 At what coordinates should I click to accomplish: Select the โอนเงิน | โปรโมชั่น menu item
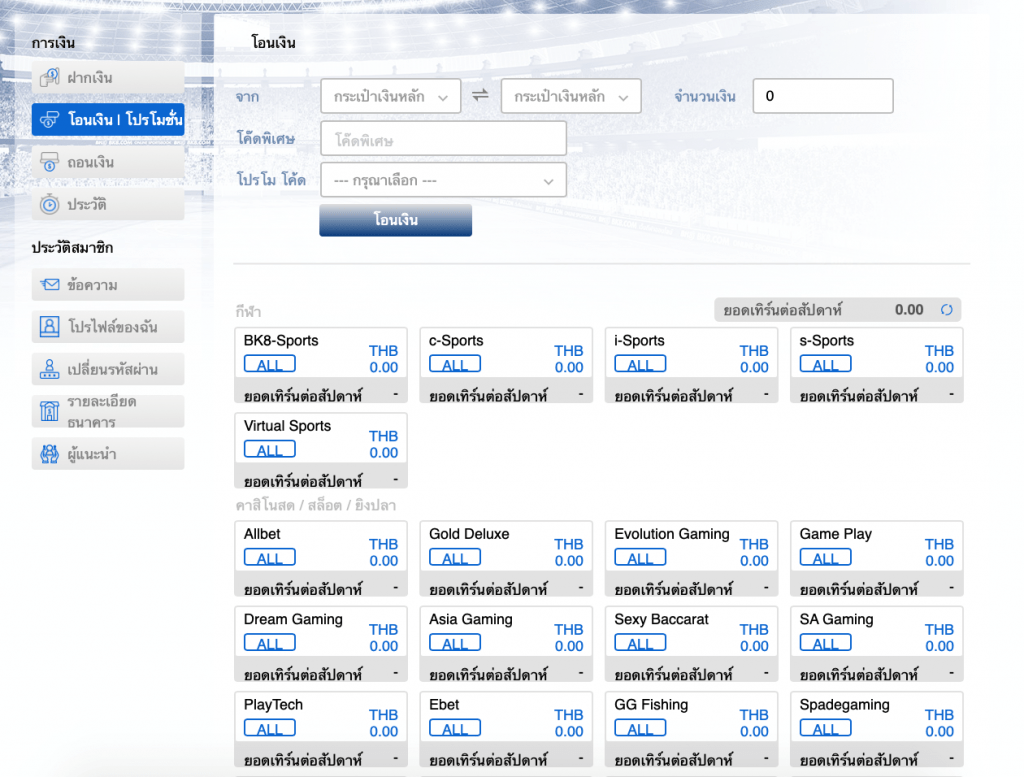click(108, 120)
